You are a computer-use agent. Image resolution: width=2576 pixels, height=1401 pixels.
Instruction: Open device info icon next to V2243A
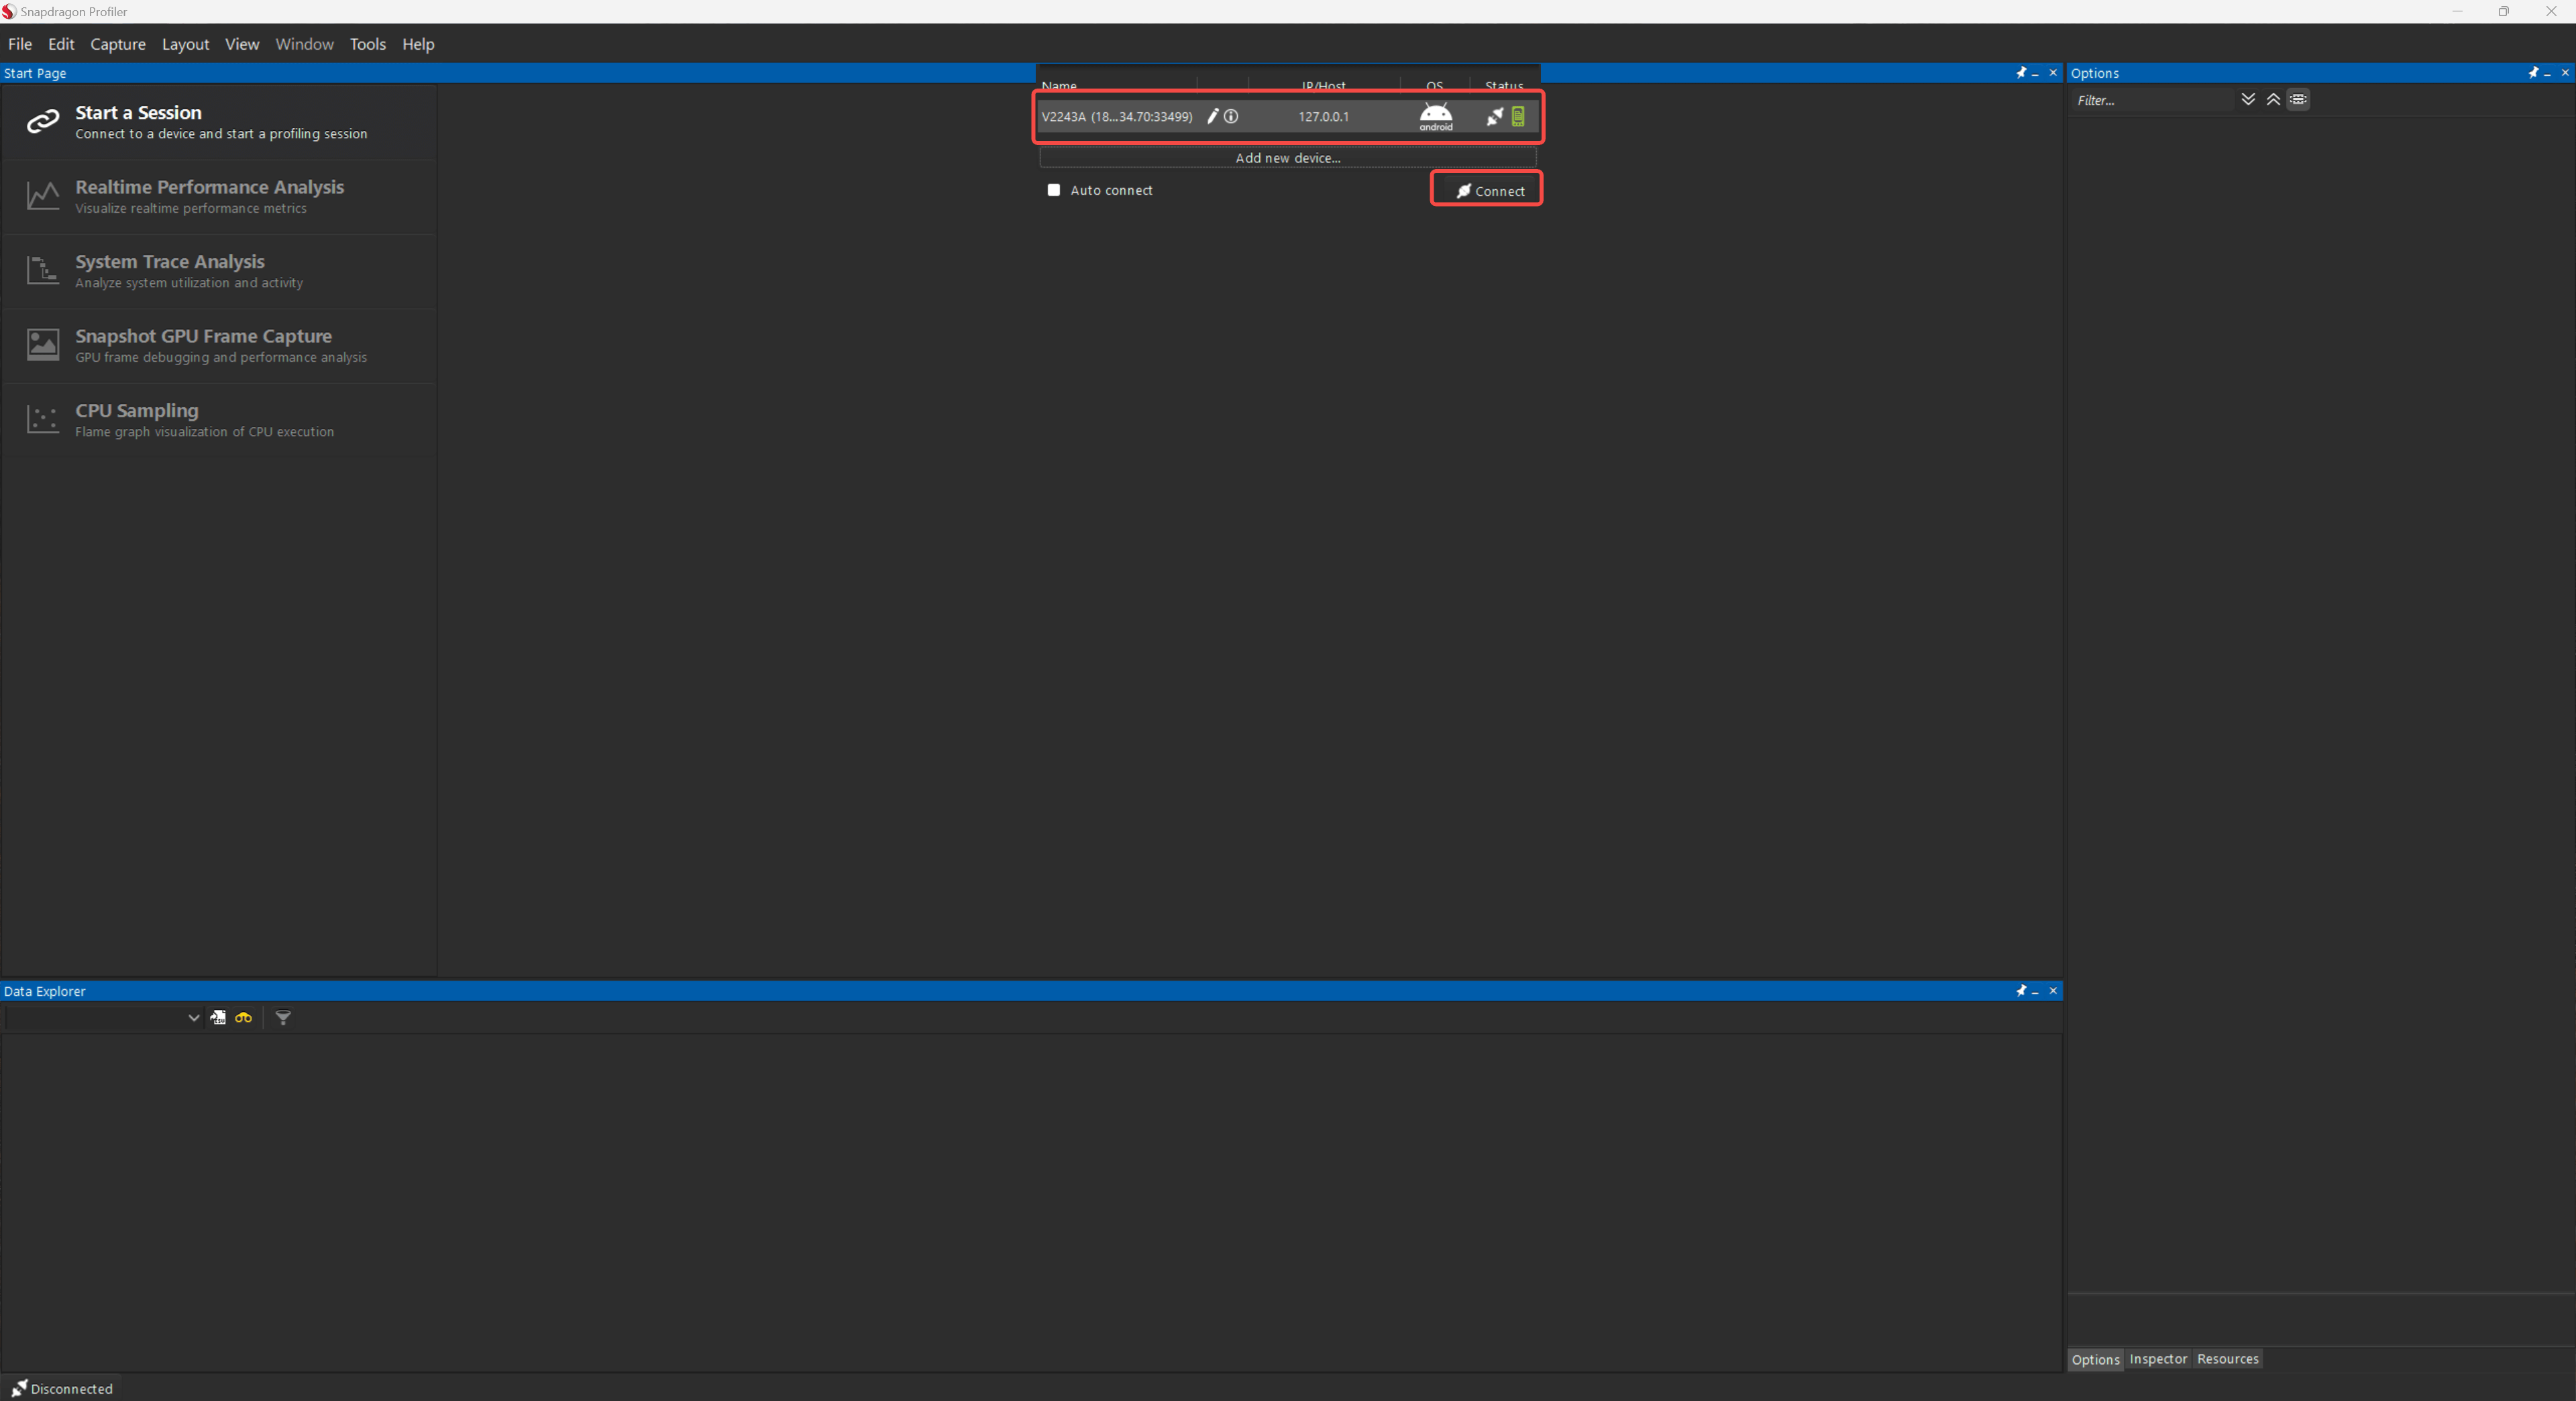point(1231,116)
